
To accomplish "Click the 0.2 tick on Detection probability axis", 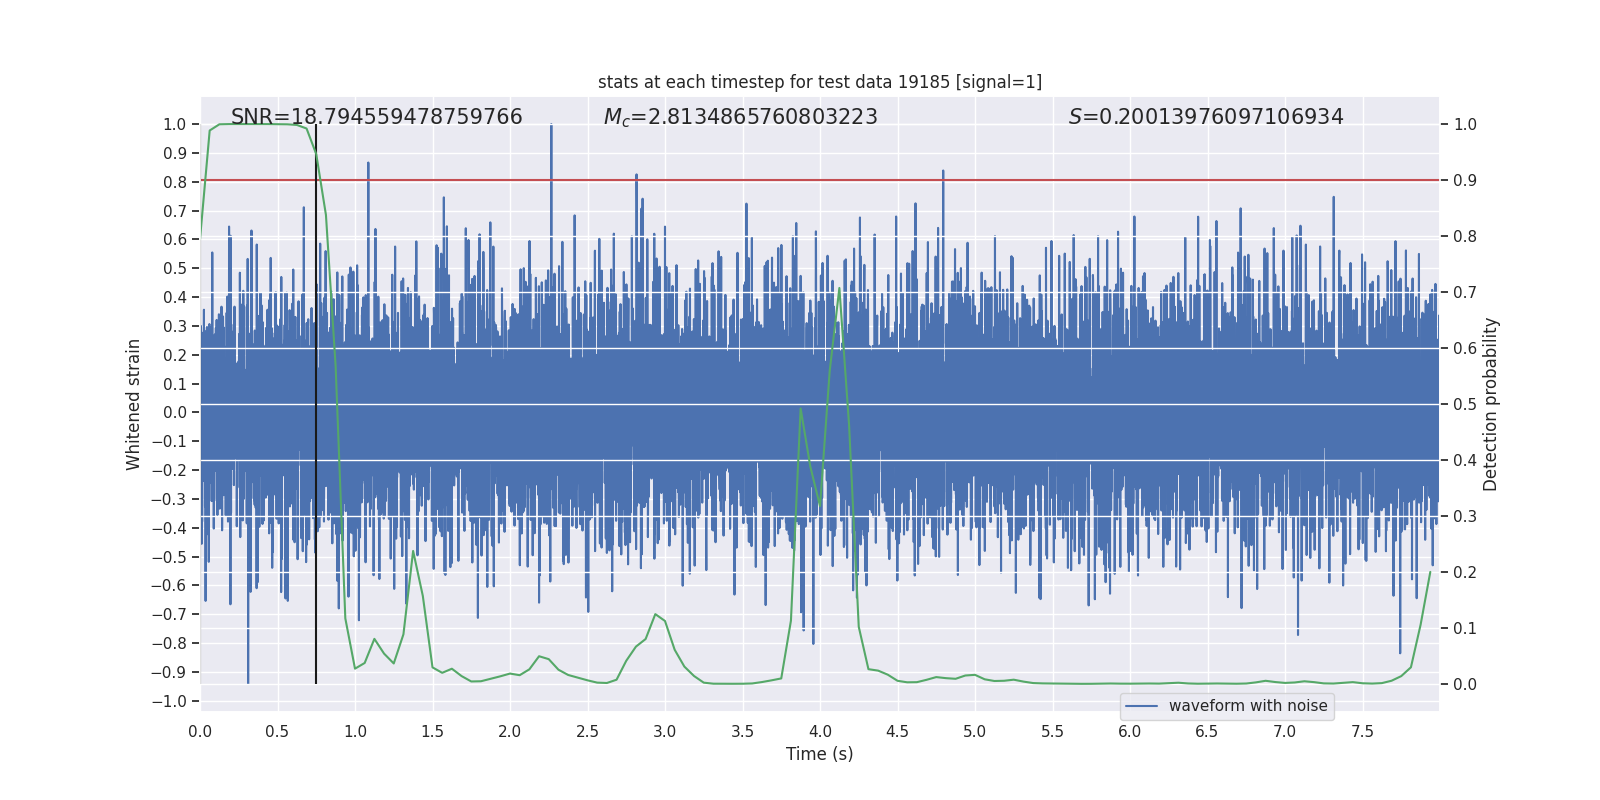I will click(1465, 573).
